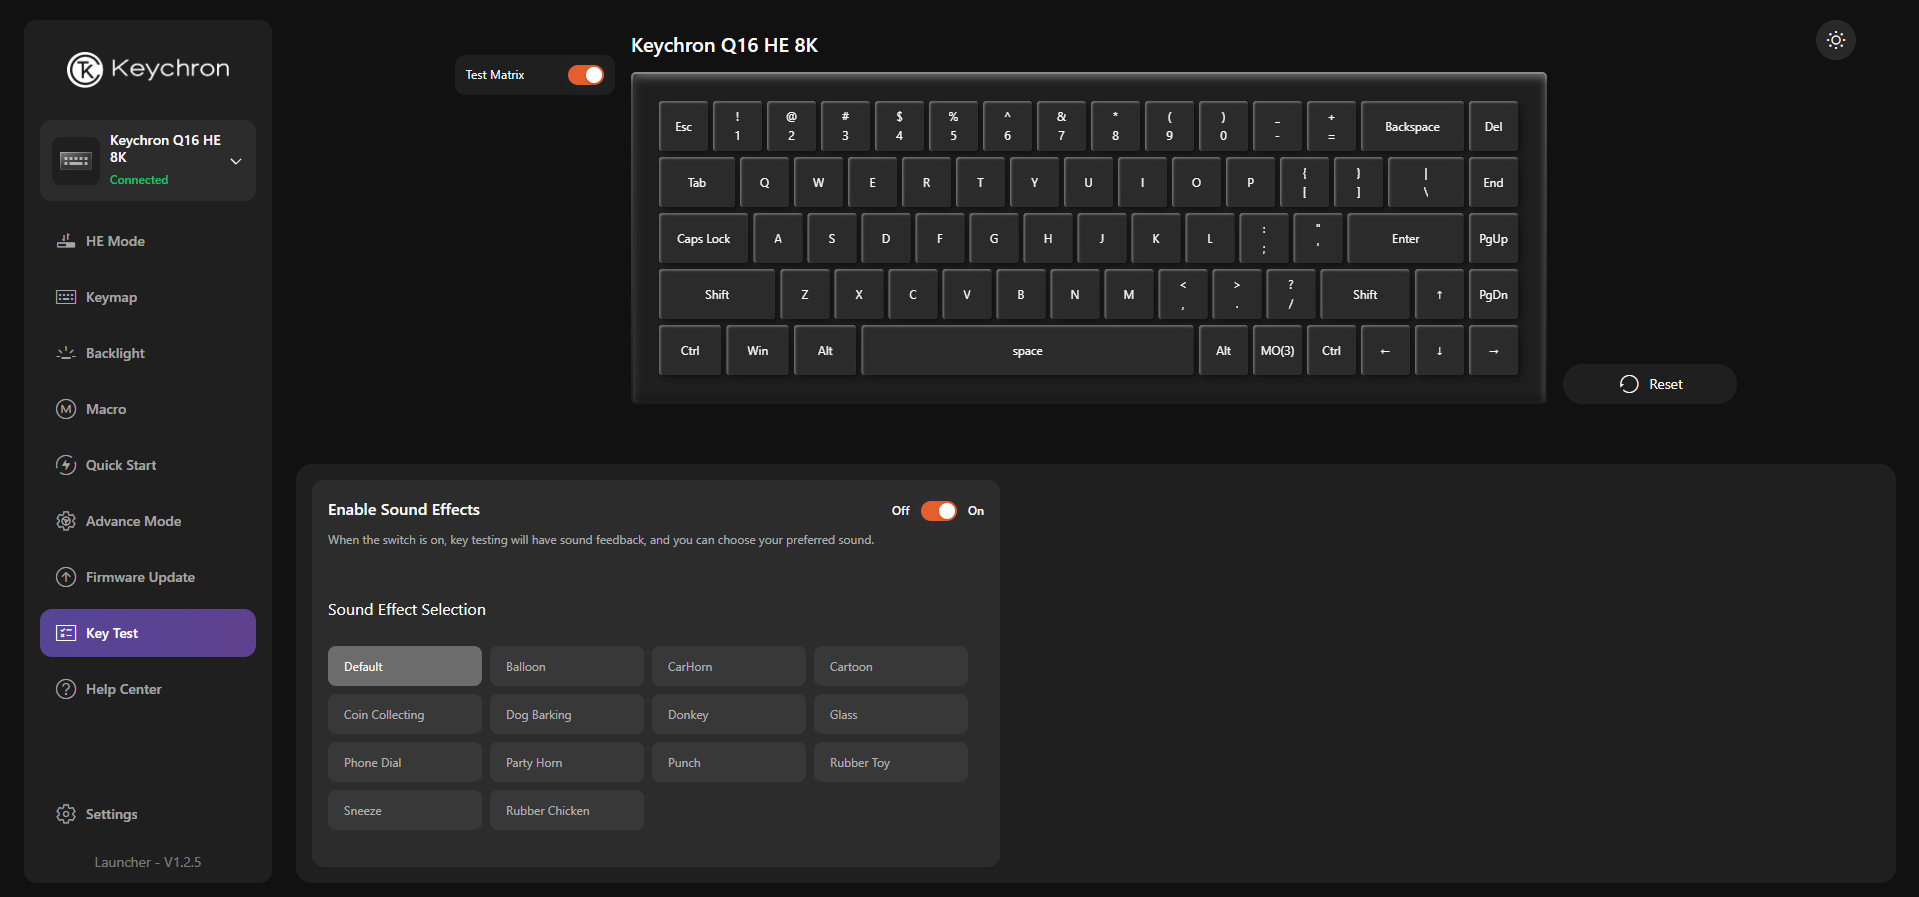Click the Backspace key on keyboard
Viewport: 1919px width, 897px height.
pyautogui.click(x=1412, y=127)
